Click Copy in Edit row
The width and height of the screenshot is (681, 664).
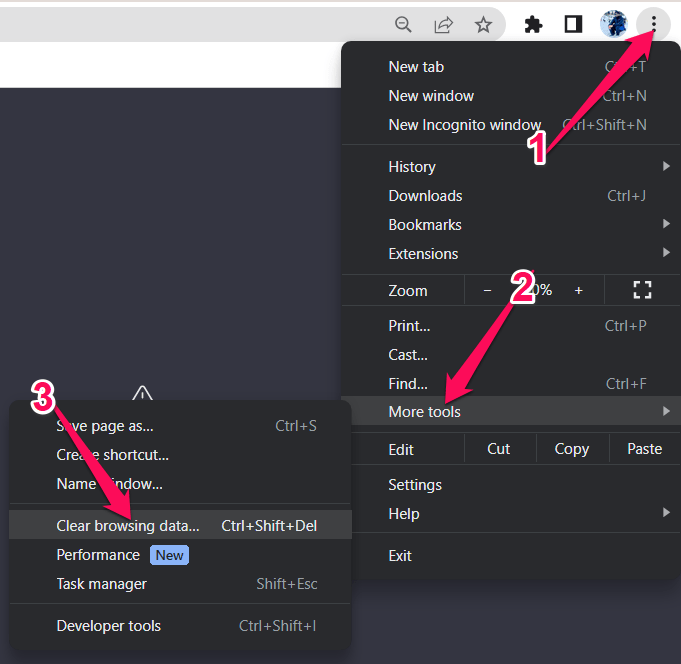click(x=572, y=449)
